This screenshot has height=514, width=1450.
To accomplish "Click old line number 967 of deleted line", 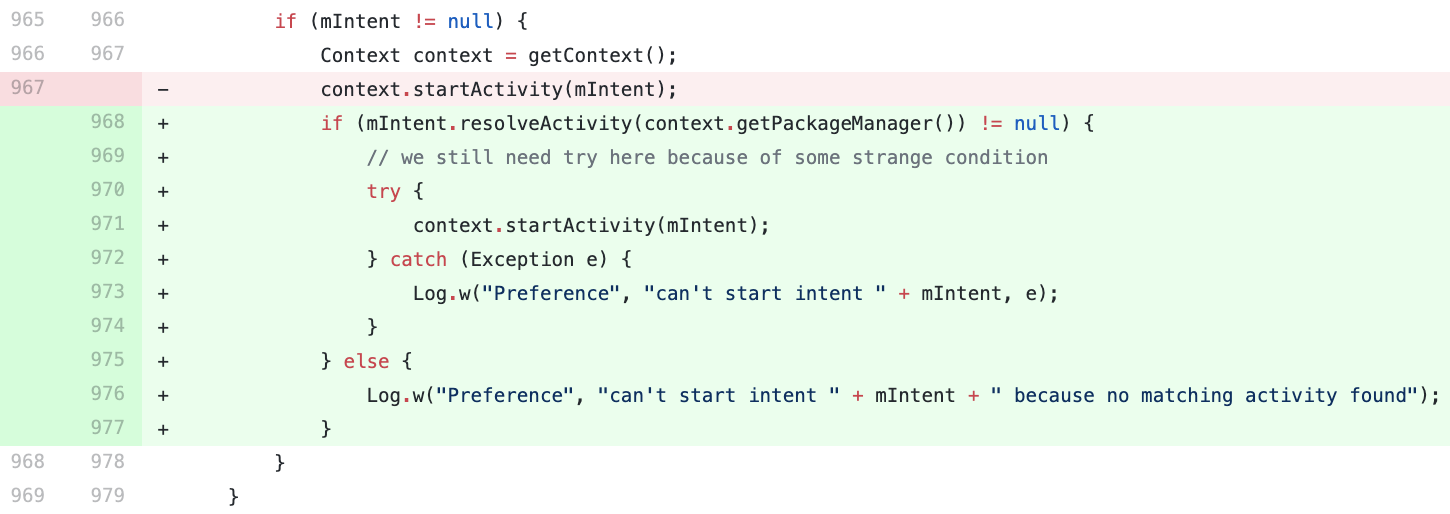I will click(x=27, y=88).
